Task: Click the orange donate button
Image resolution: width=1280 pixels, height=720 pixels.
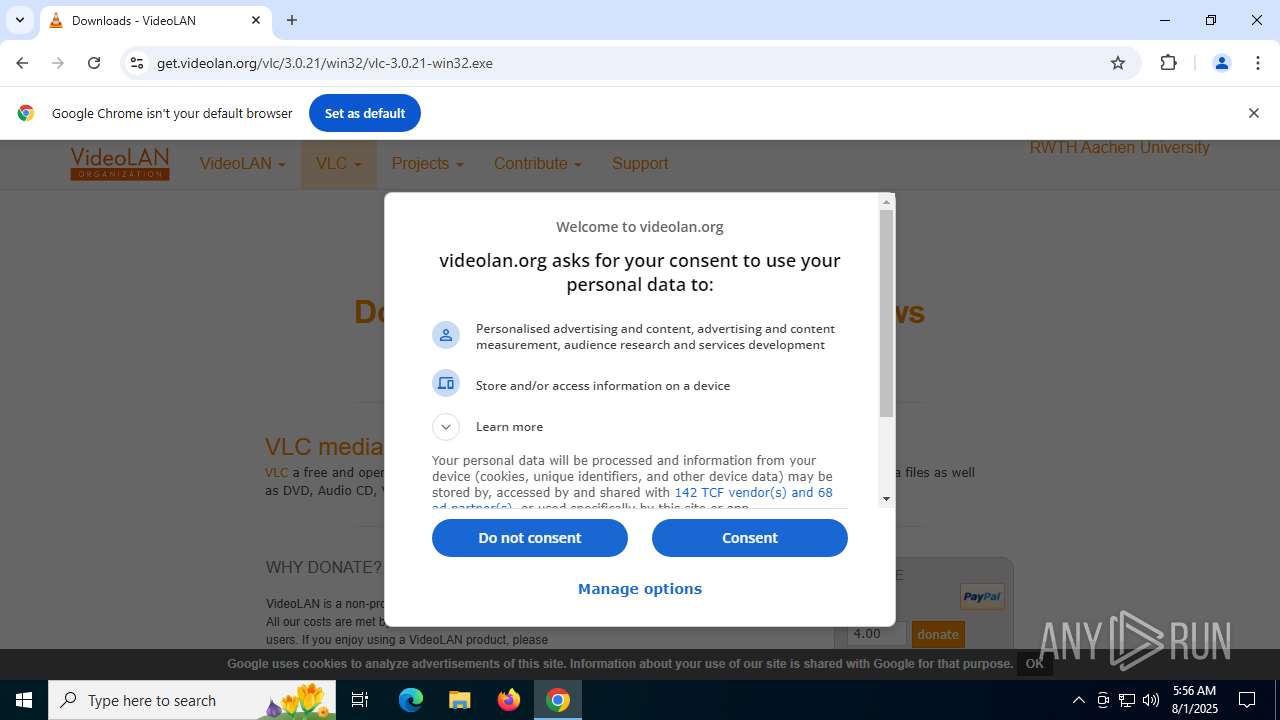Action: (x=938, y=634)
